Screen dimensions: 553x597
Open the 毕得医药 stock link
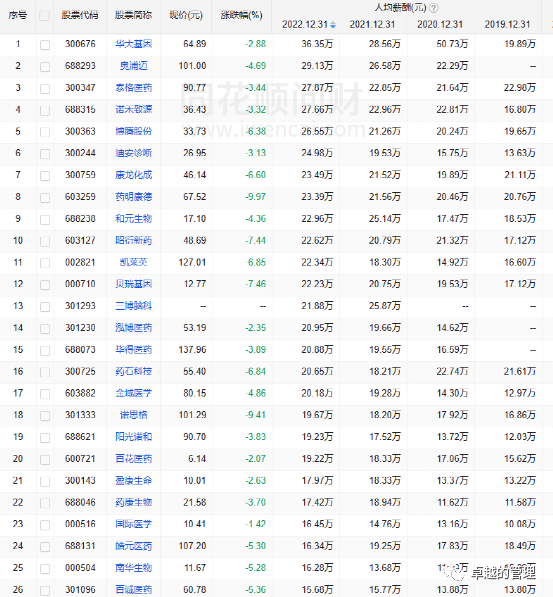pos(134,350)
